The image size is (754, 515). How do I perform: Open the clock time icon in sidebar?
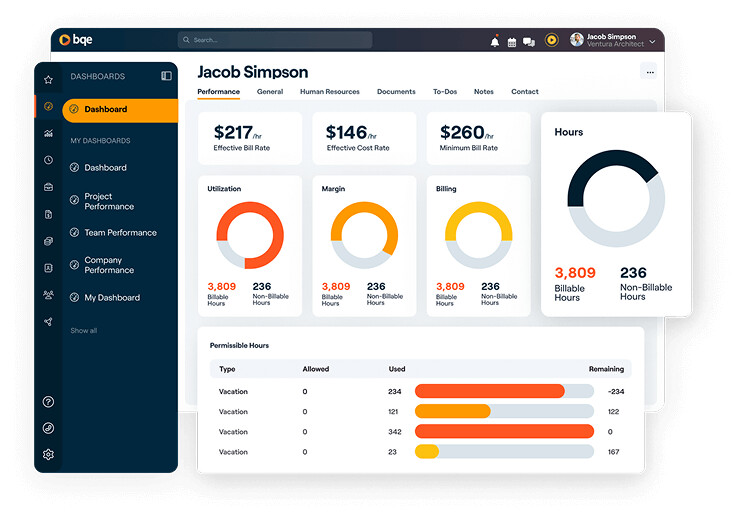pos(48,160)
